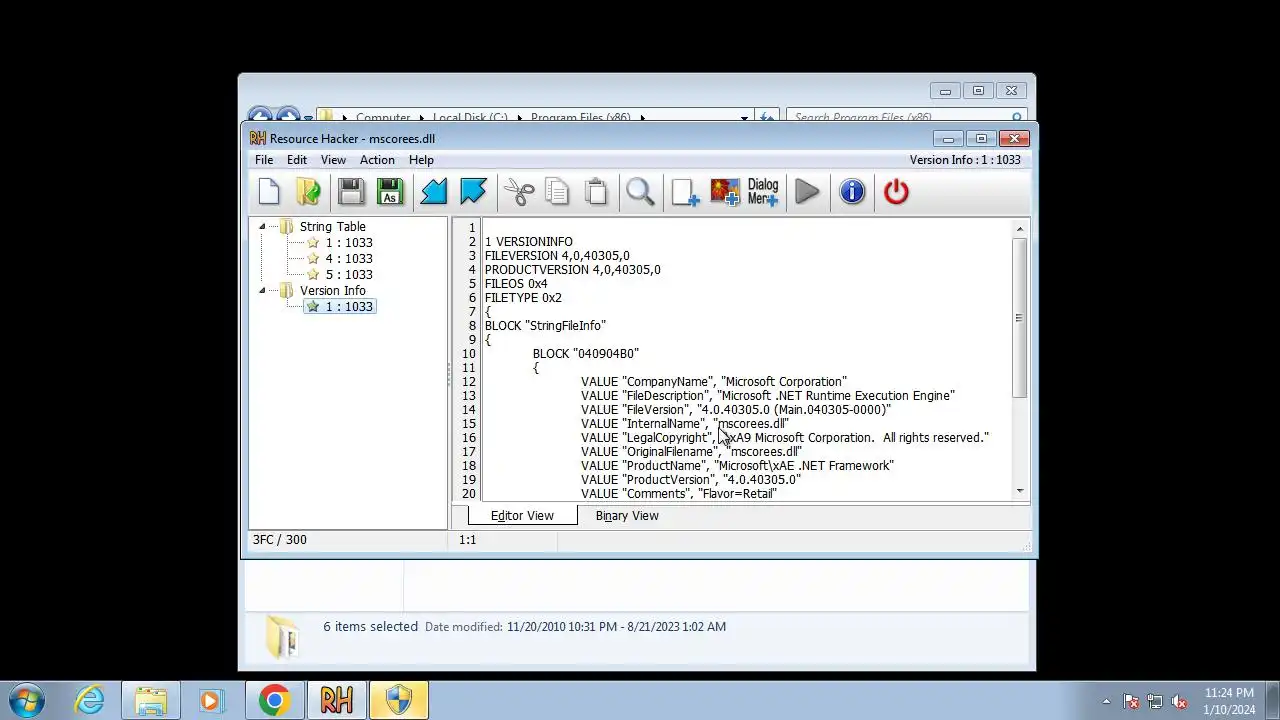This screenshot has width=1280, height=720.
Task: Click the Comments Flavor=Retail line
Action: point(678,494)
